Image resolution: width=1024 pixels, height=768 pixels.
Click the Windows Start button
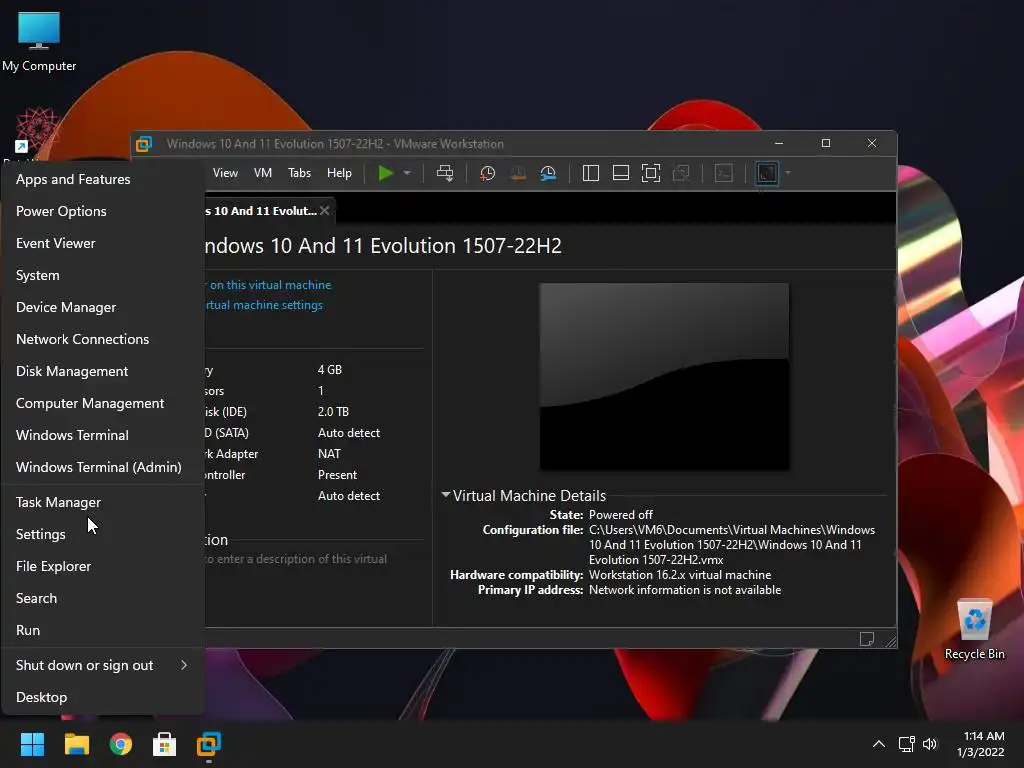point(32,744)
